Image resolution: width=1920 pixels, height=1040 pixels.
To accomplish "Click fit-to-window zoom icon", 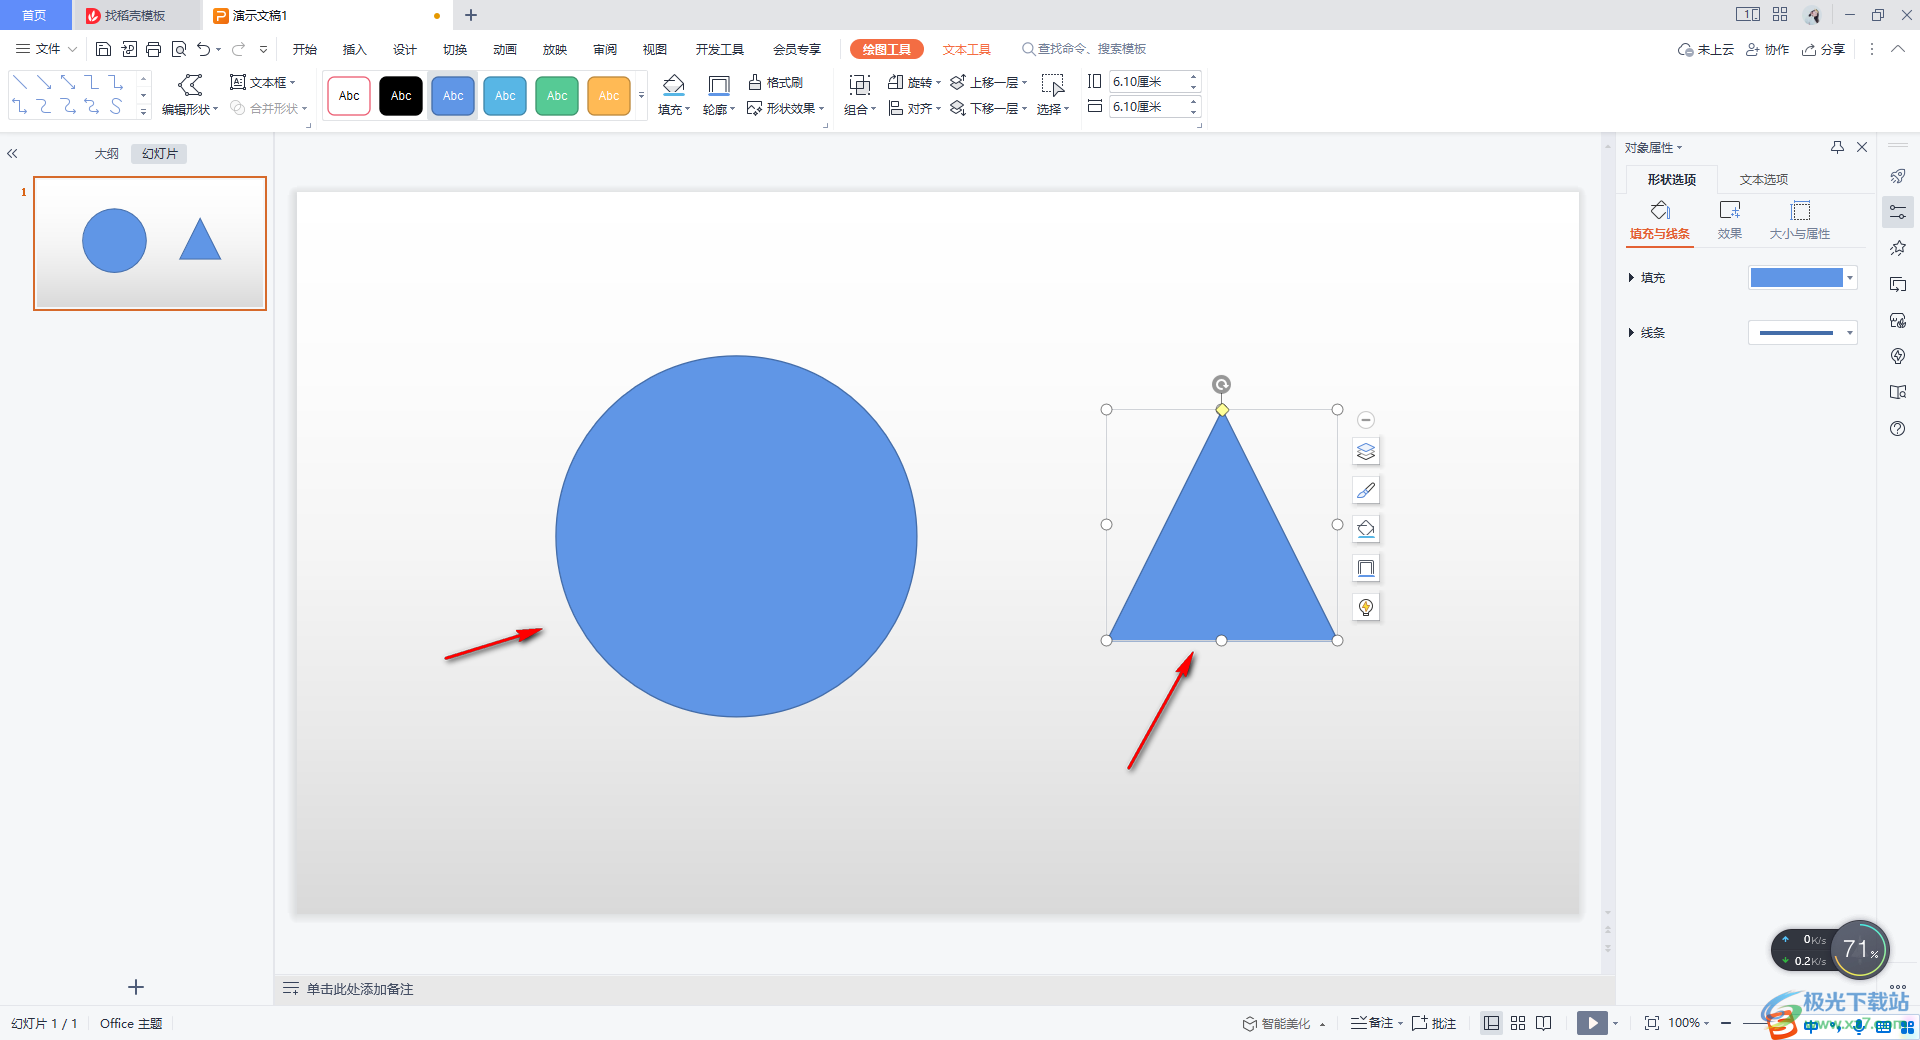I will click(1651, 1023).
